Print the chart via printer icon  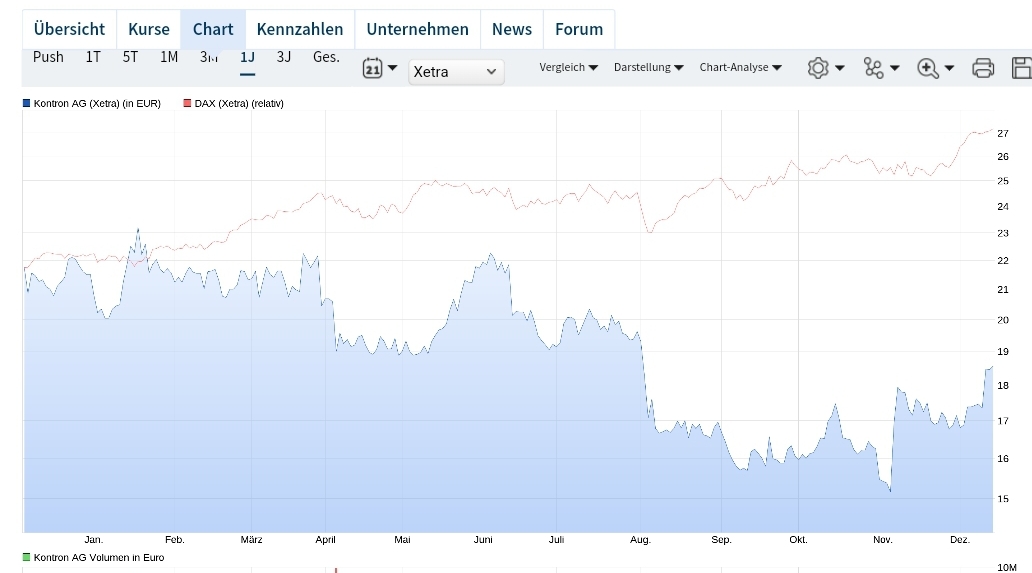click(x=983, y=68)
